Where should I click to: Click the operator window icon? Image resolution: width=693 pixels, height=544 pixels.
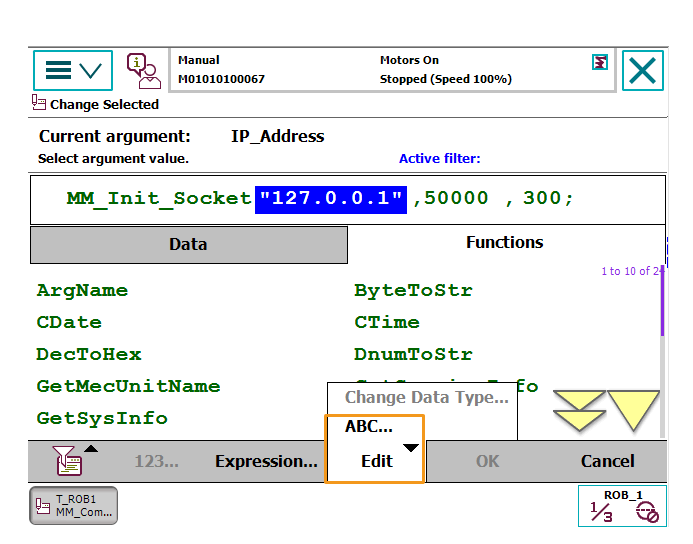click(143, 71)
